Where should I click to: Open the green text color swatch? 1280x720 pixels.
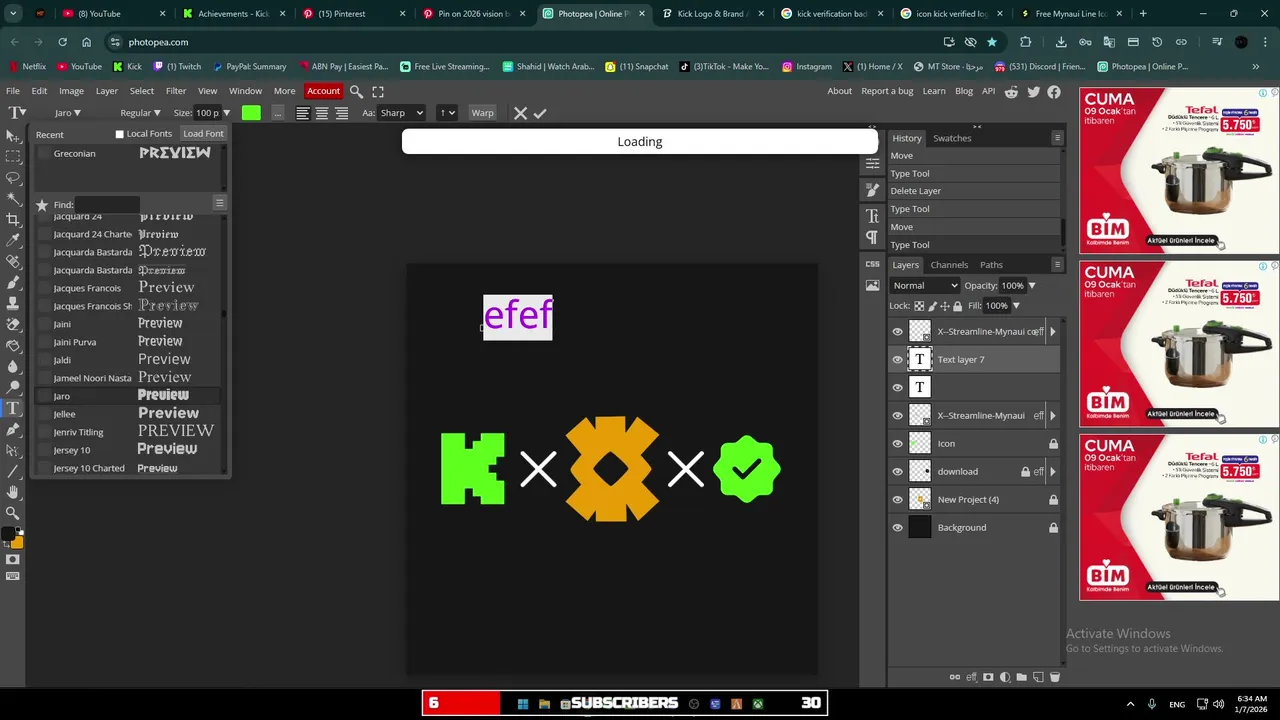(x=251, y=113)
